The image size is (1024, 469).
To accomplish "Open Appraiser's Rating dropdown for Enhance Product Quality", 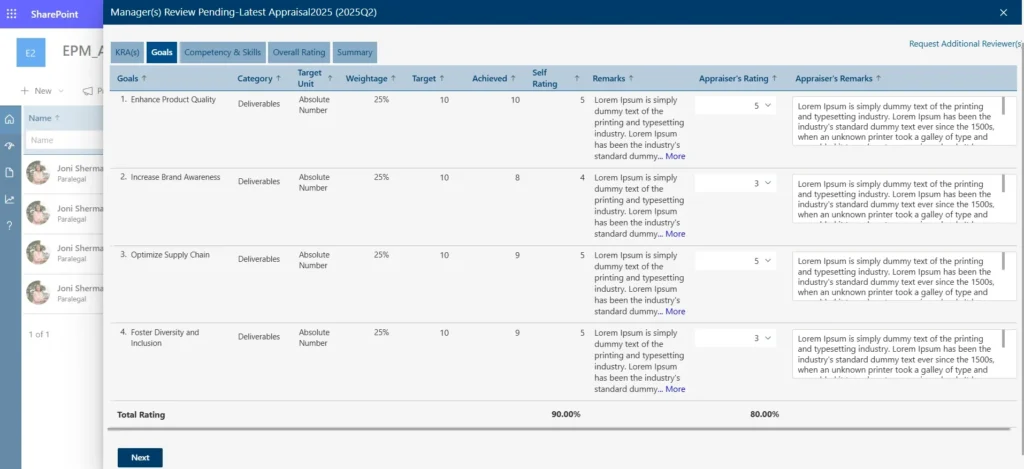I will tap(735, 105).
